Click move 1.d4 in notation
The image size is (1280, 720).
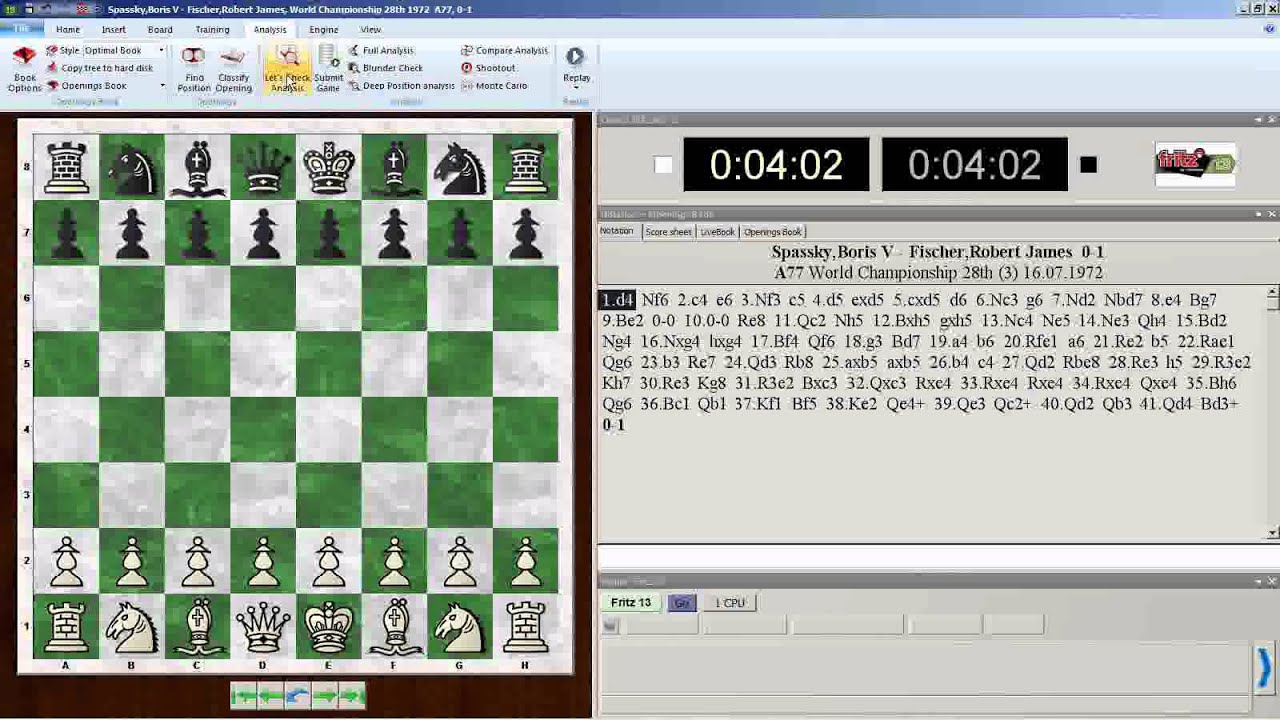coord(617,300)
